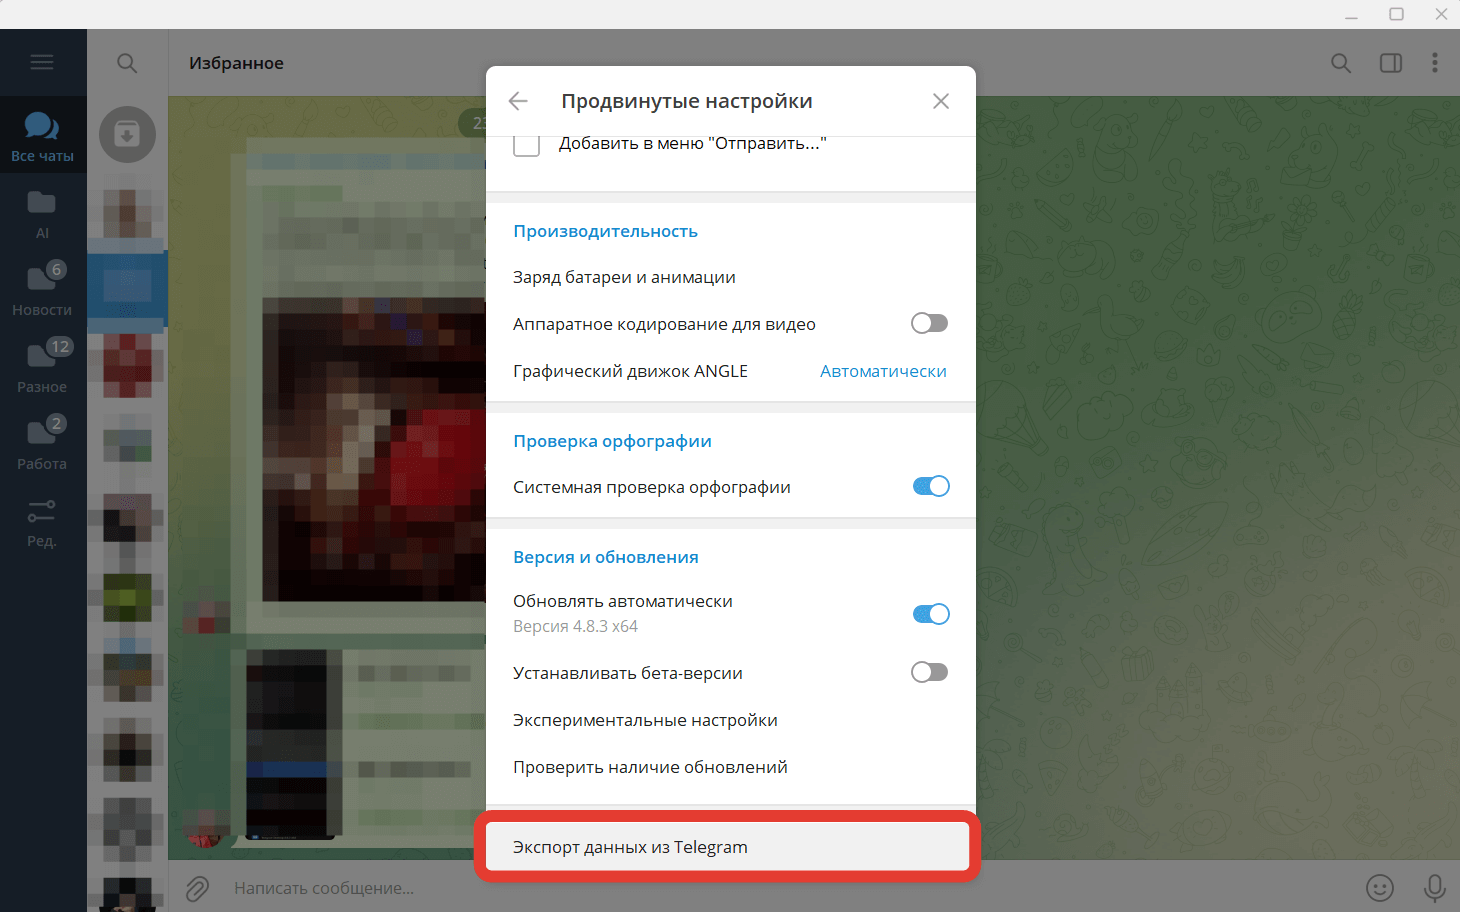The width and height of the screenshot is (1460, 912).
Task: Maximize the Telegram window
Action: [x=1397, y=14]
